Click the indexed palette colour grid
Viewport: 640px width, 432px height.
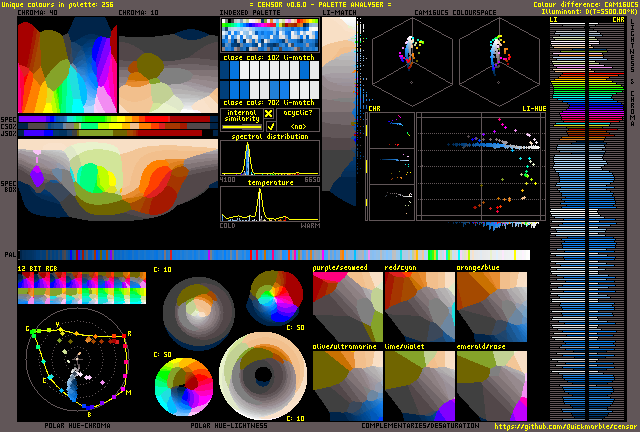tap(269, 36)
